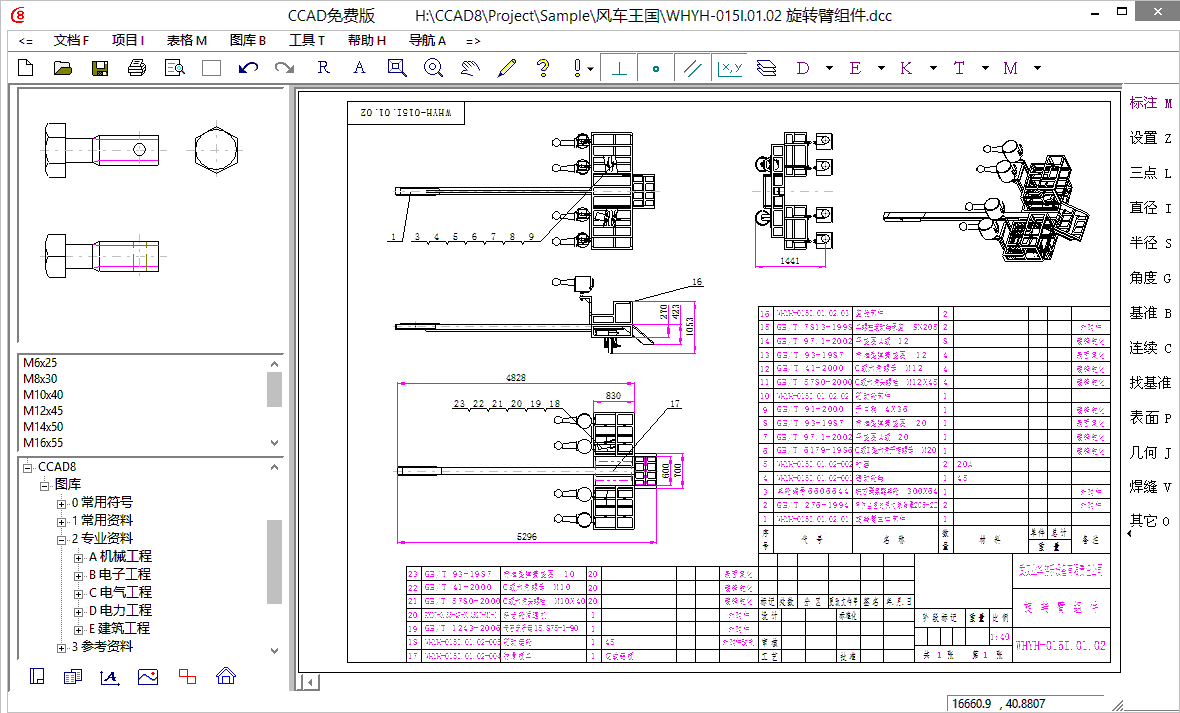Toggle the perpendicular snap mode

620,68
